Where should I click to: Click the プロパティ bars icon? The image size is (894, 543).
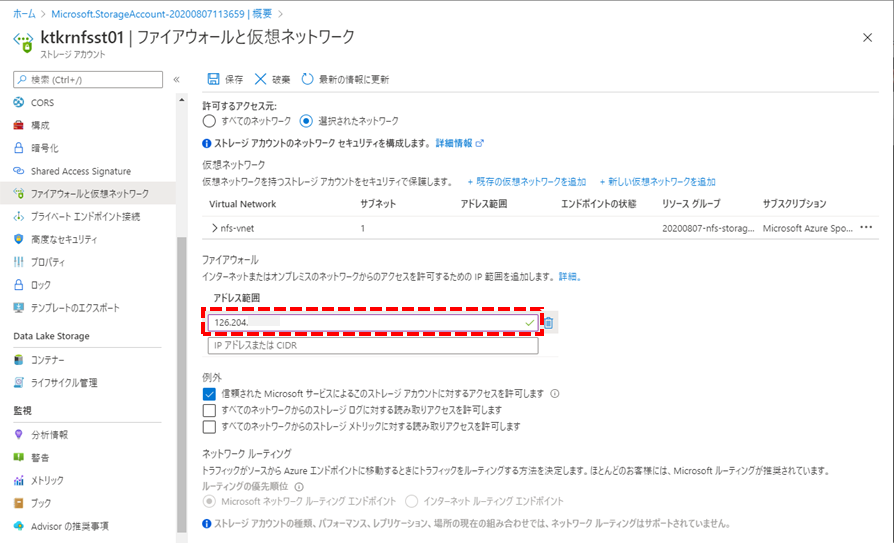(x=19, y=262)
